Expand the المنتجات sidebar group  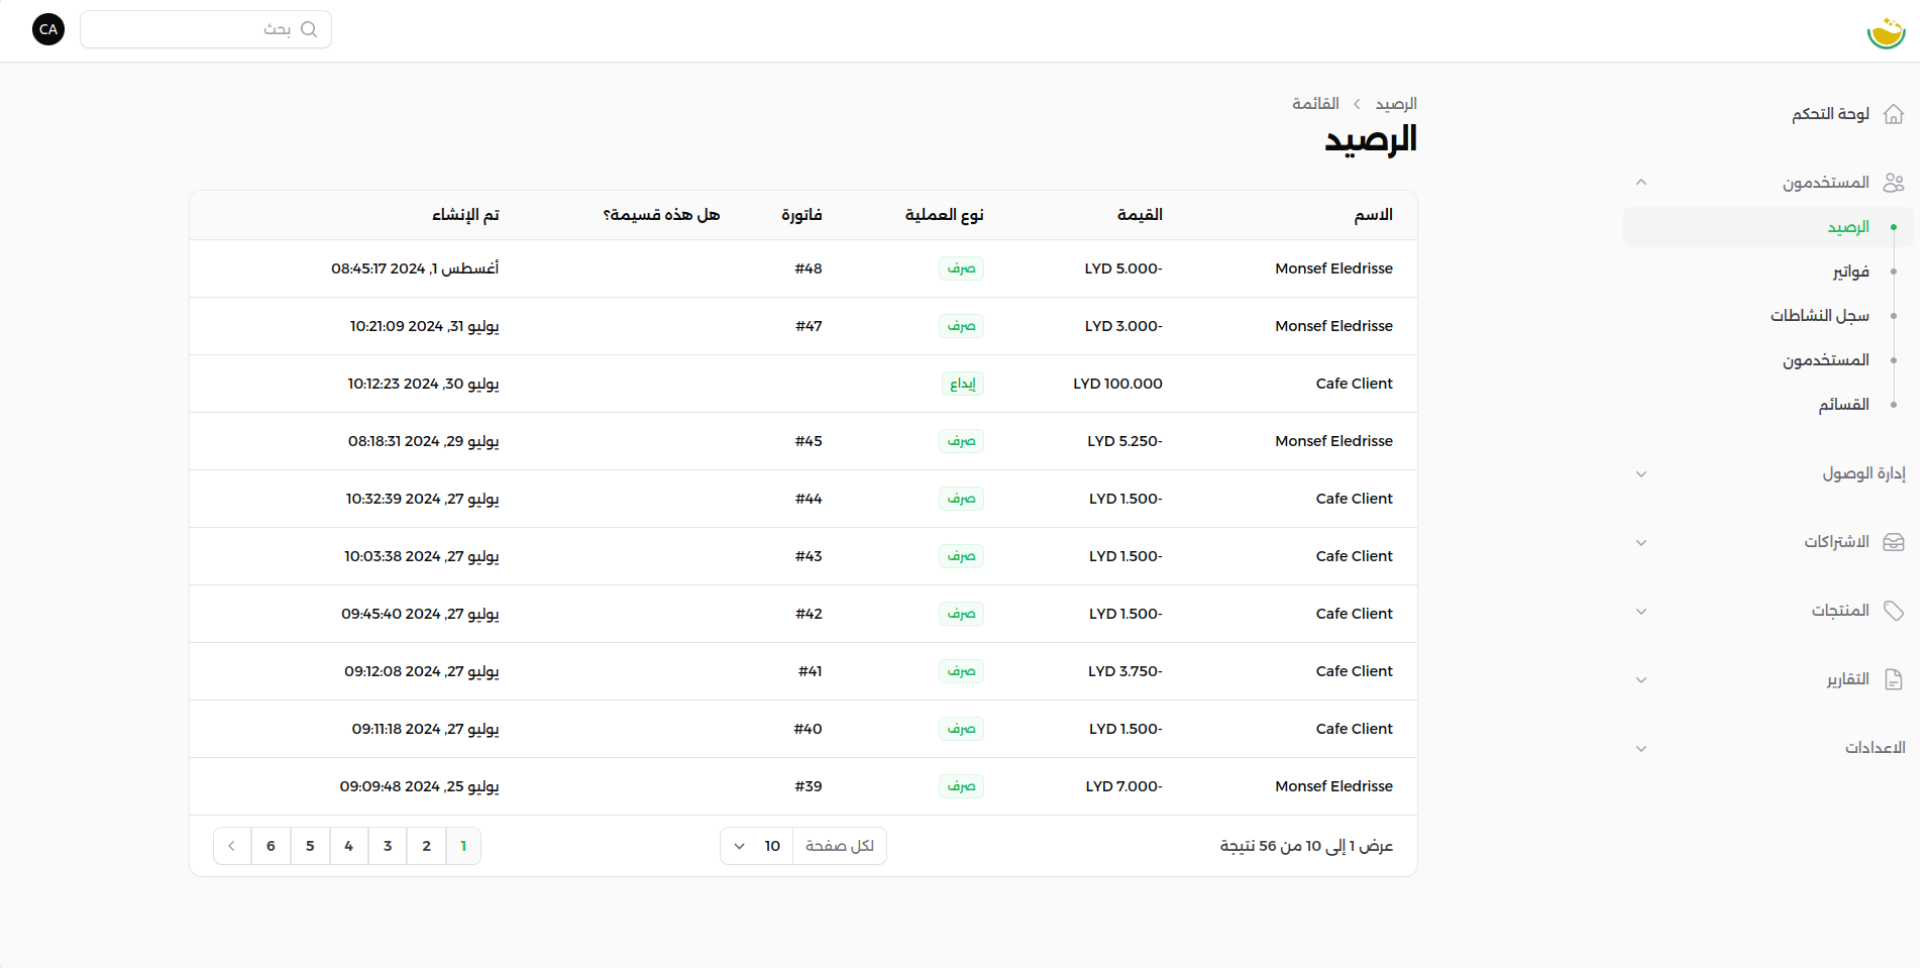pos(1641,611)
